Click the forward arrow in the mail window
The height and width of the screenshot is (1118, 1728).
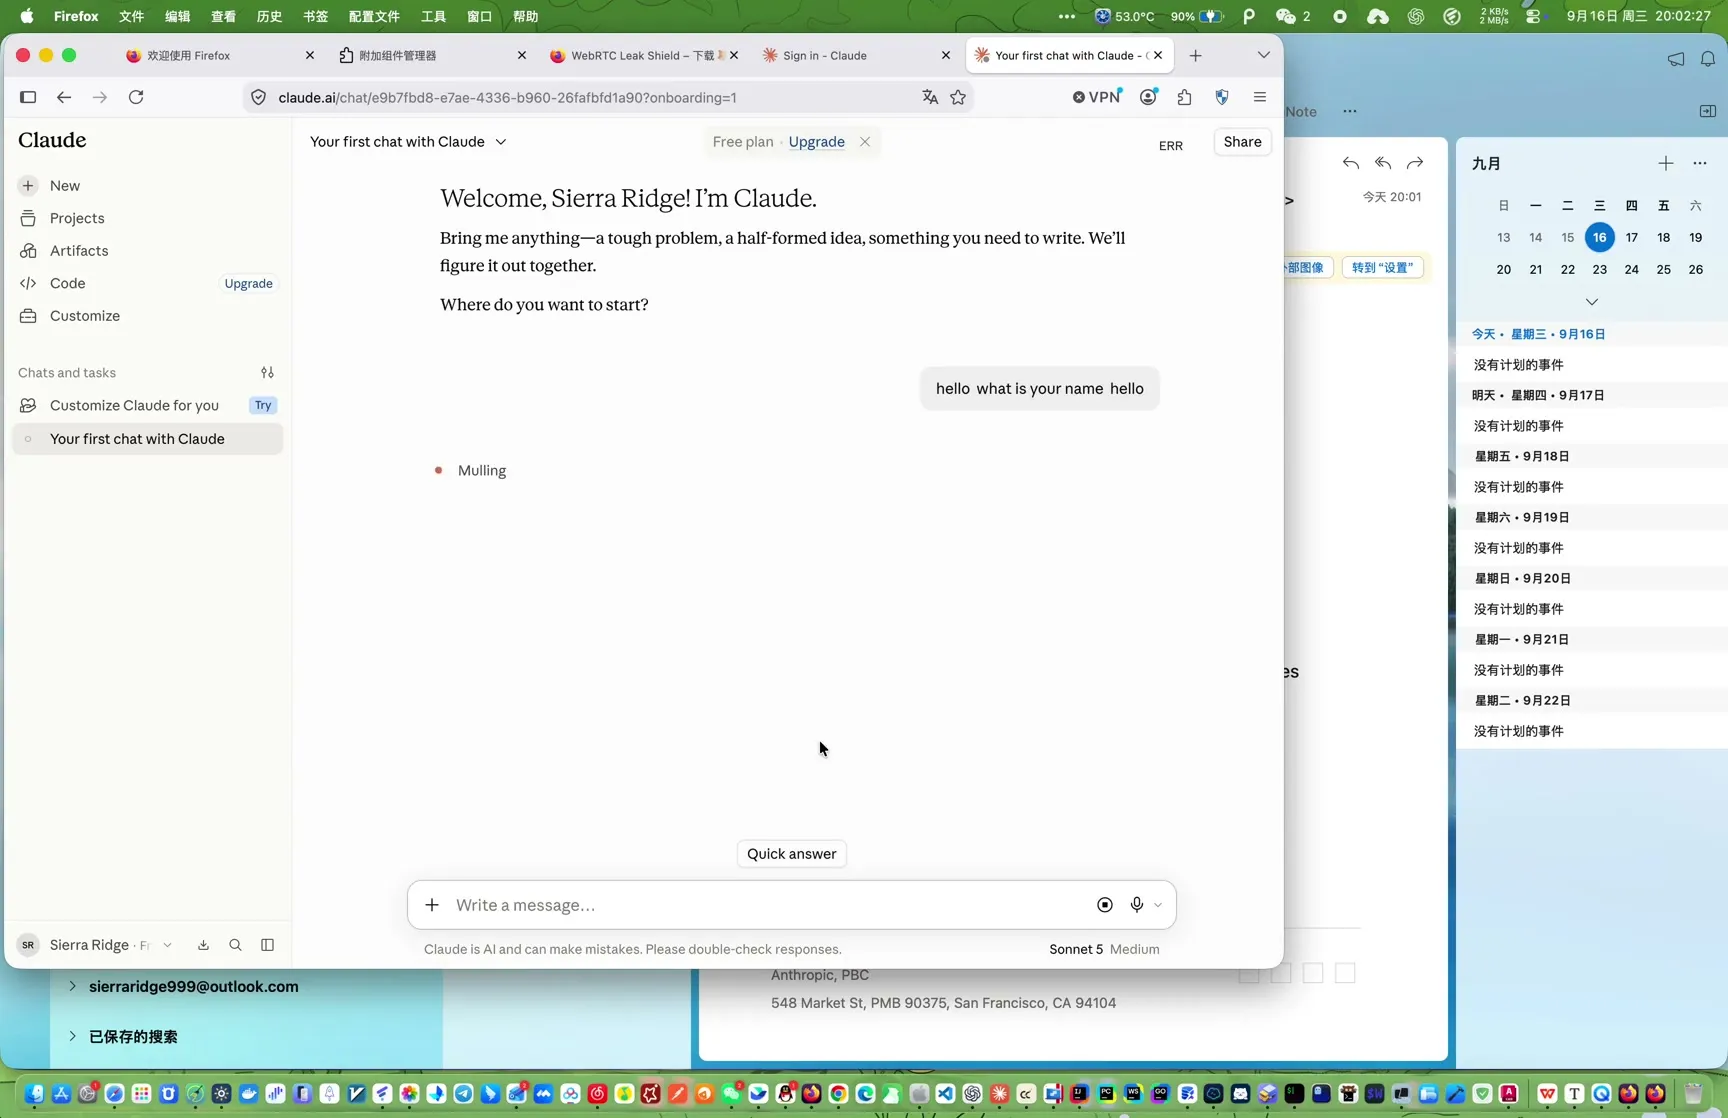click(x=1415, y=163)
